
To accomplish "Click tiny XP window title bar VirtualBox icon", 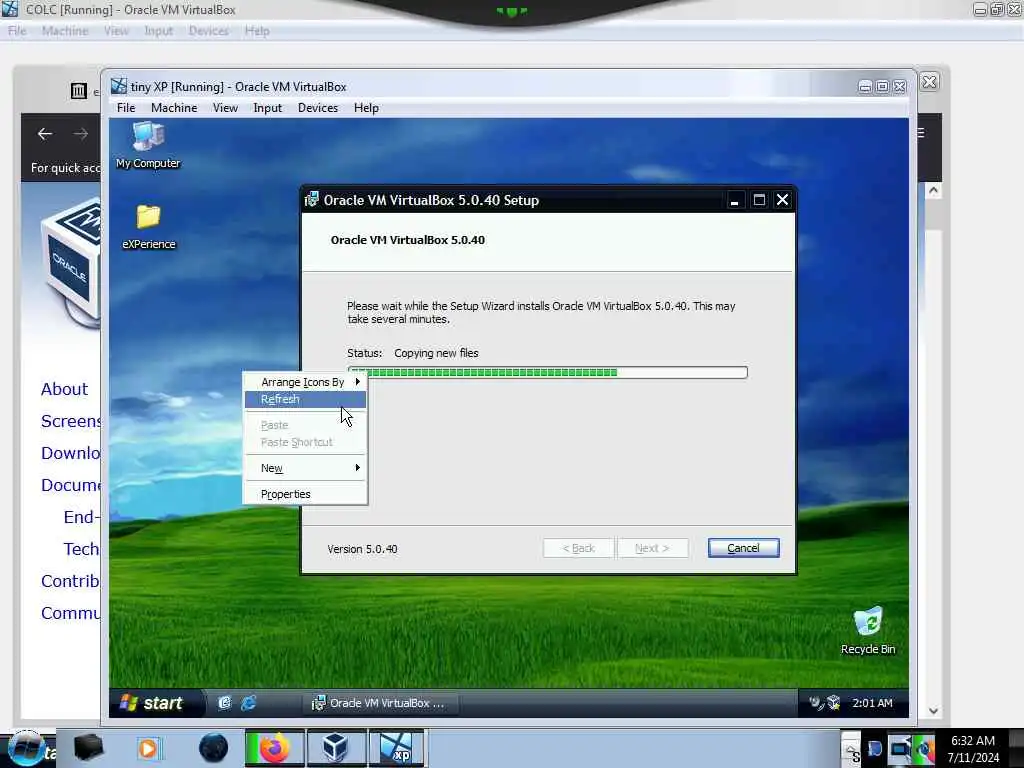I will click(119, 86).
